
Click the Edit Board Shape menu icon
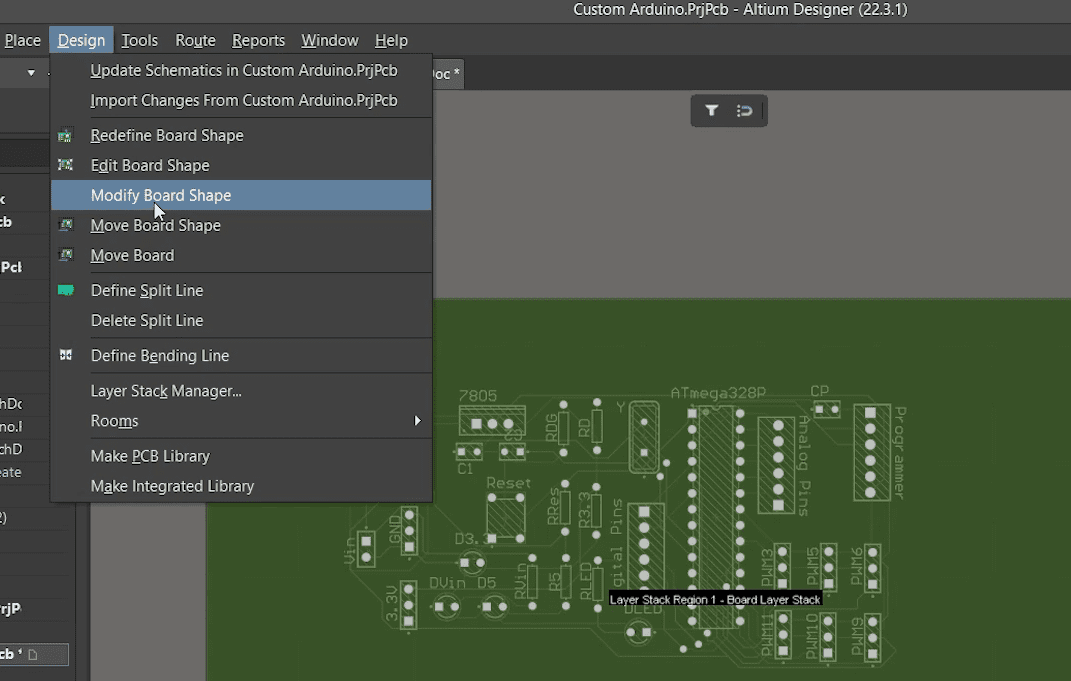(67, 165)
